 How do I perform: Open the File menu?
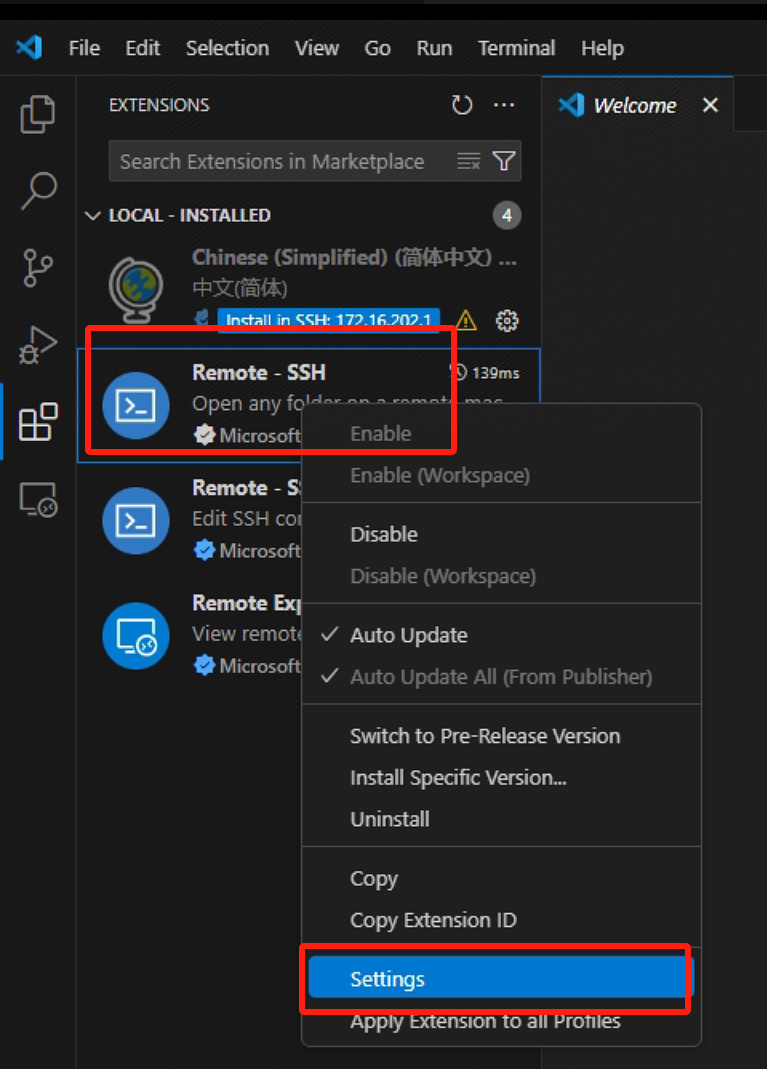(x=85, y=48)
